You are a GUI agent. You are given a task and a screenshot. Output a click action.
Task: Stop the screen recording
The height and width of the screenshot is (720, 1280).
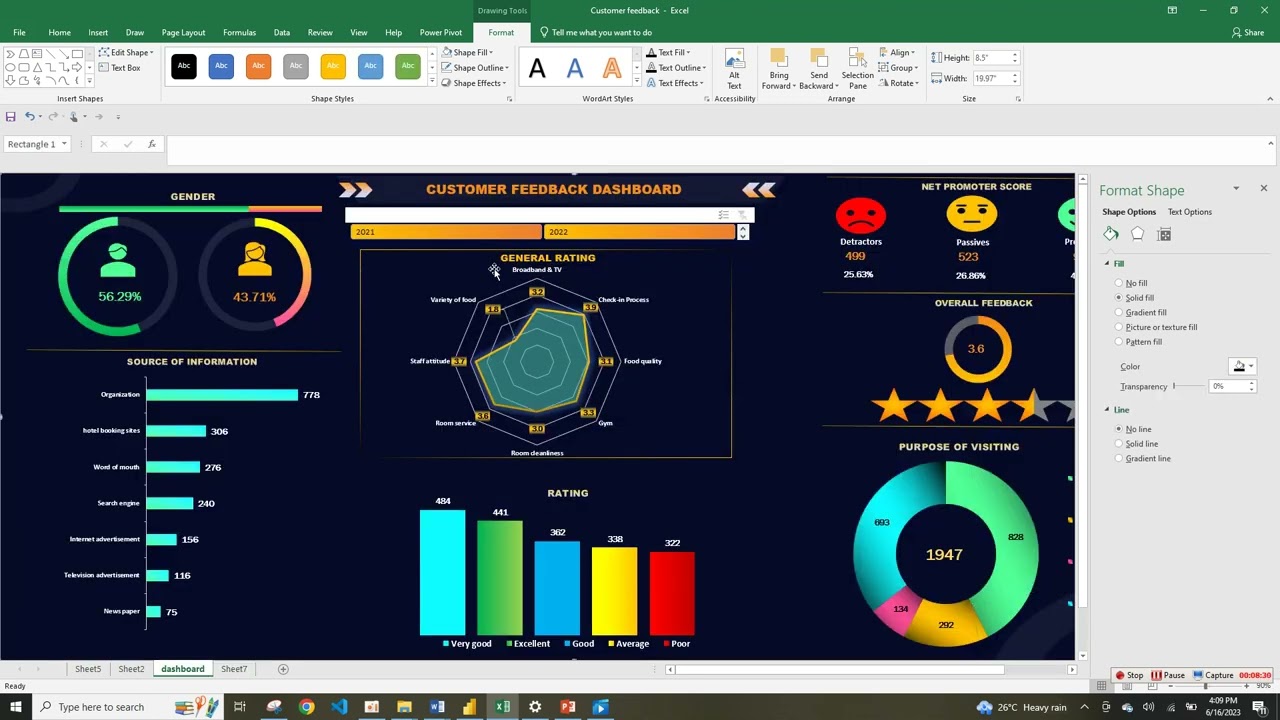1129,675
